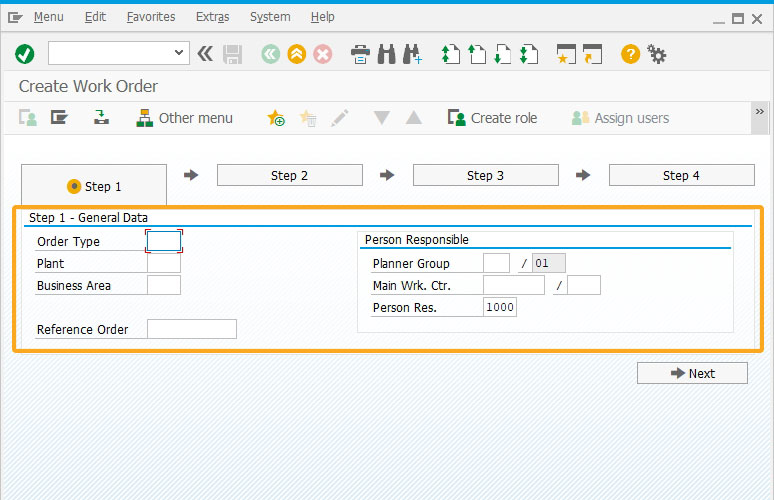Click the Other menu button
The height and width of the screenshot is (500, 774).
[x=185, y=118]
